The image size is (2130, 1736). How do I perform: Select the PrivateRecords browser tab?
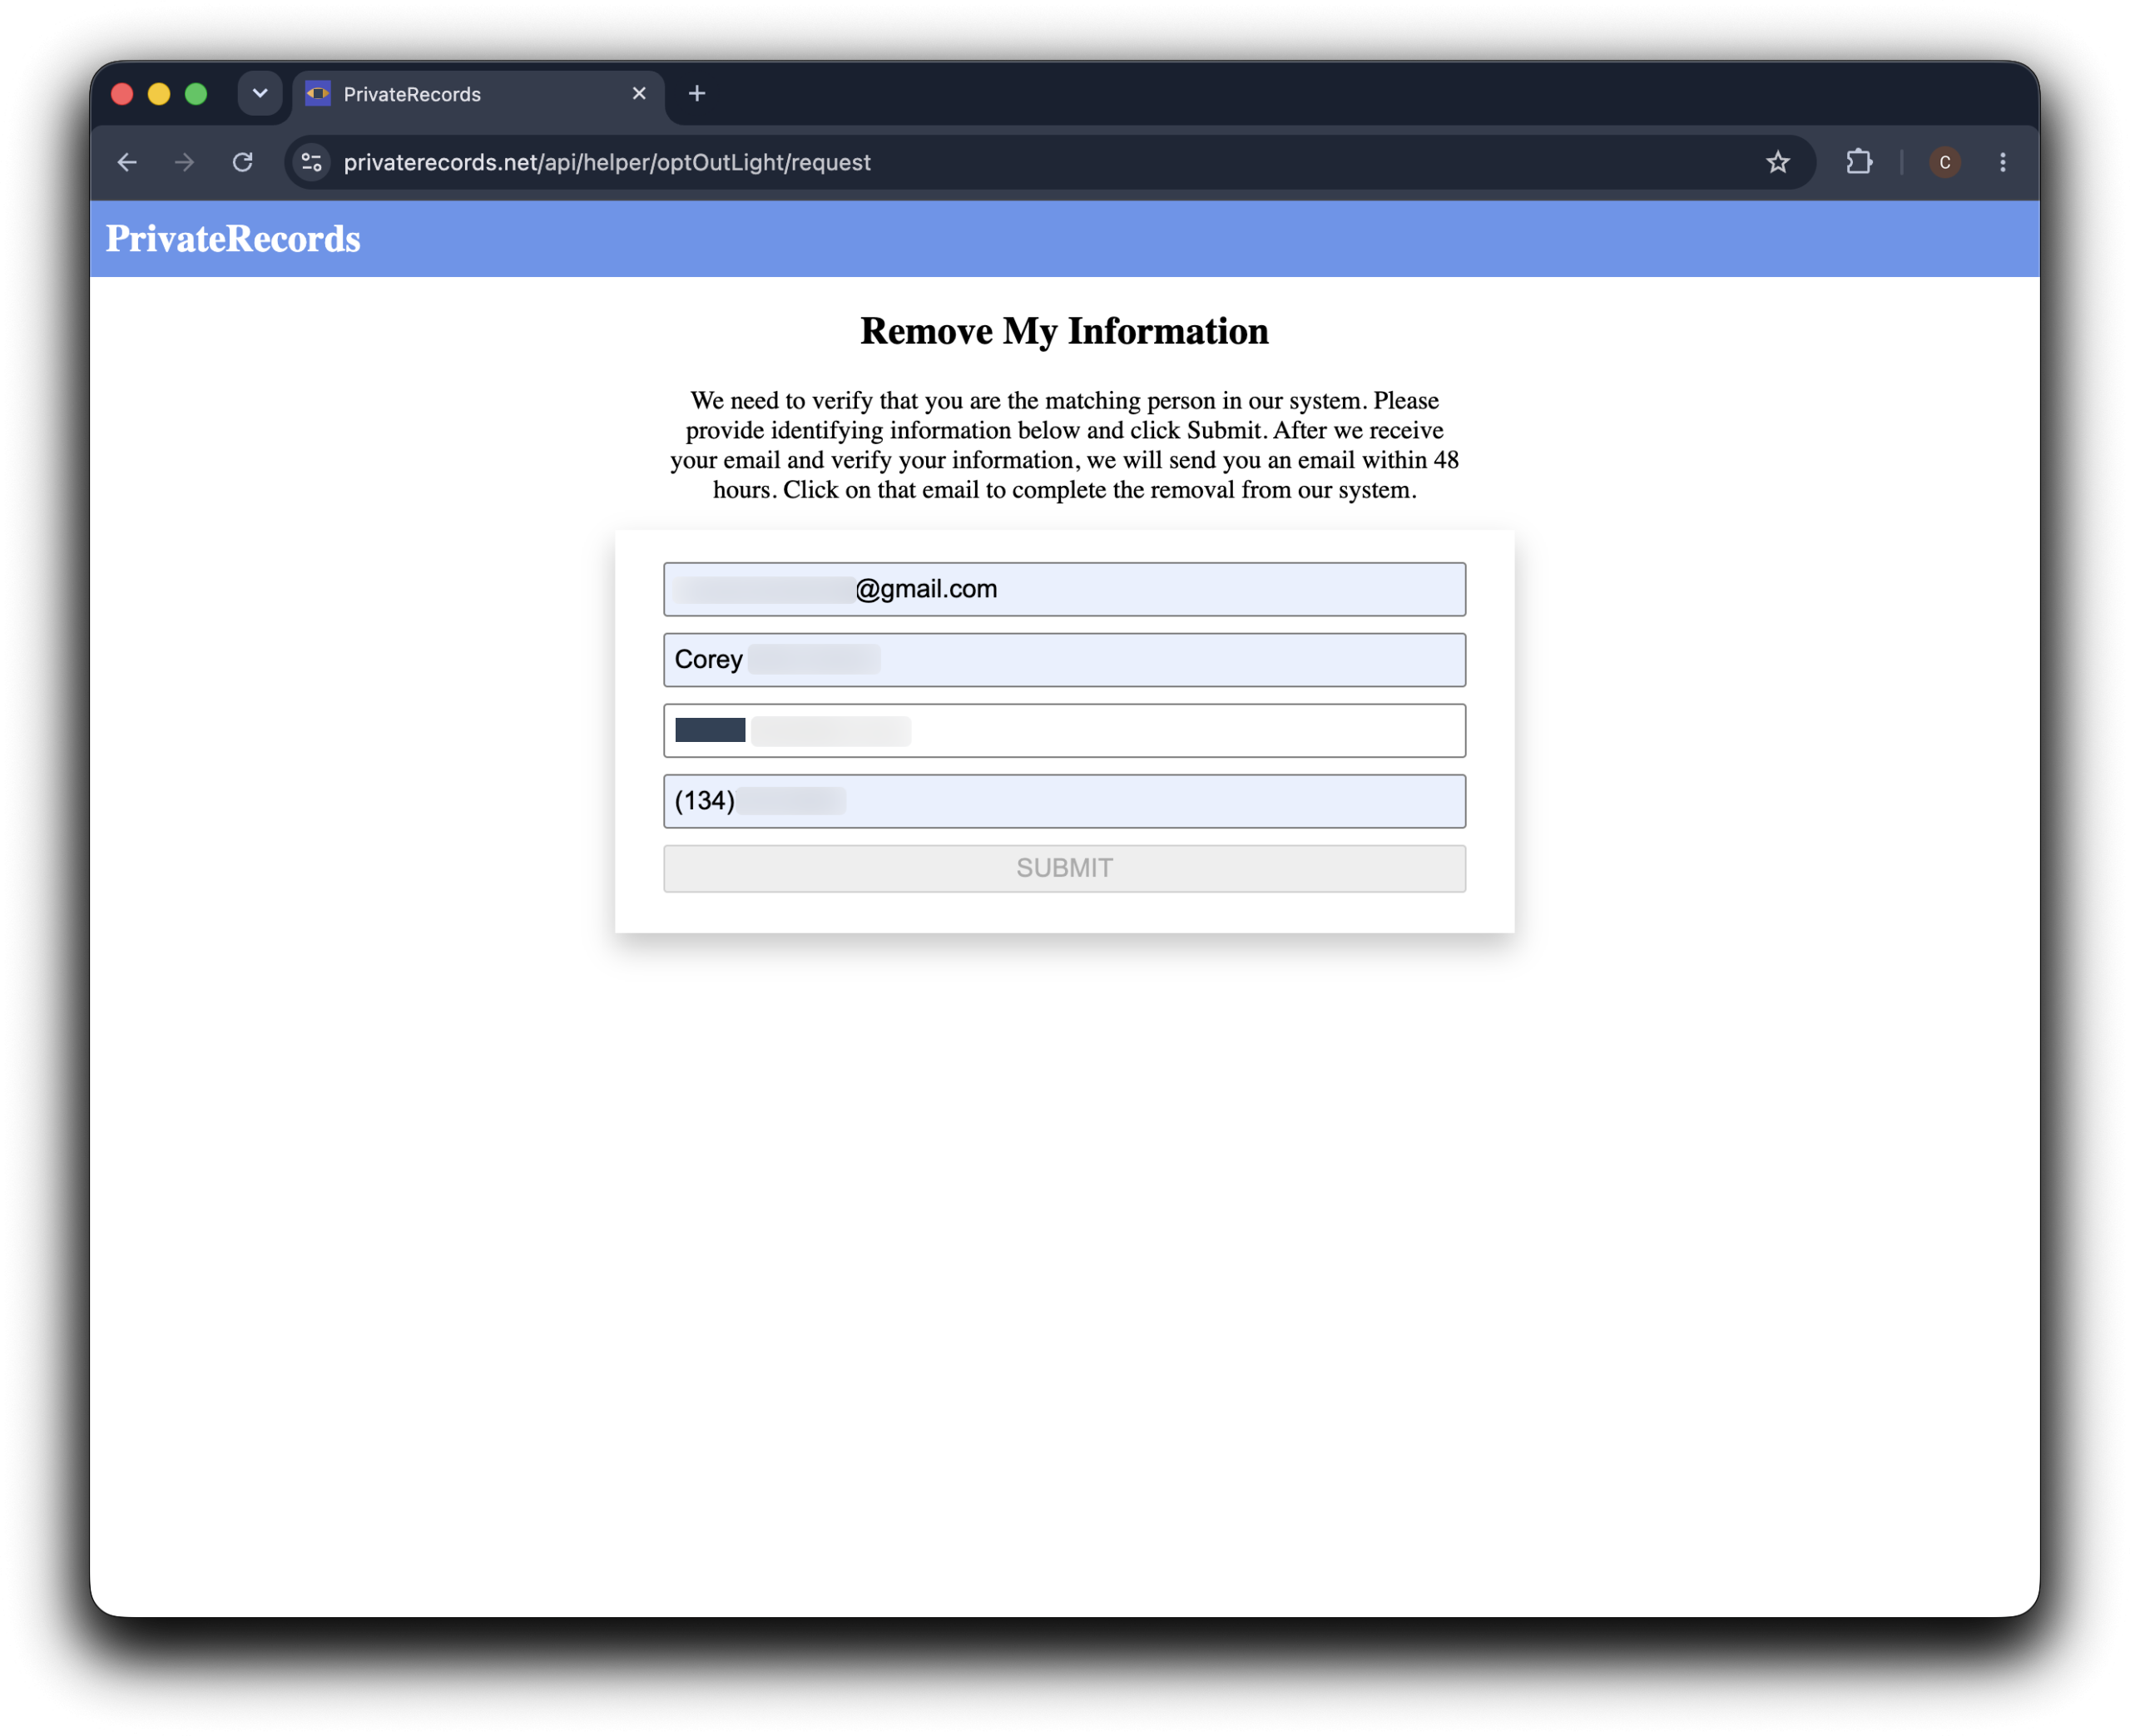point(478,95)
